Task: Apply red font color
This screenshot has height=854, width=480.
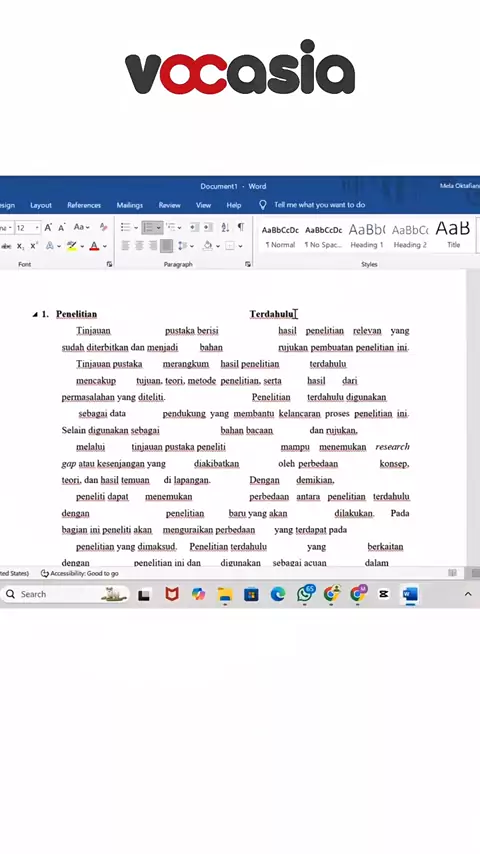Action: pos(94,246)
